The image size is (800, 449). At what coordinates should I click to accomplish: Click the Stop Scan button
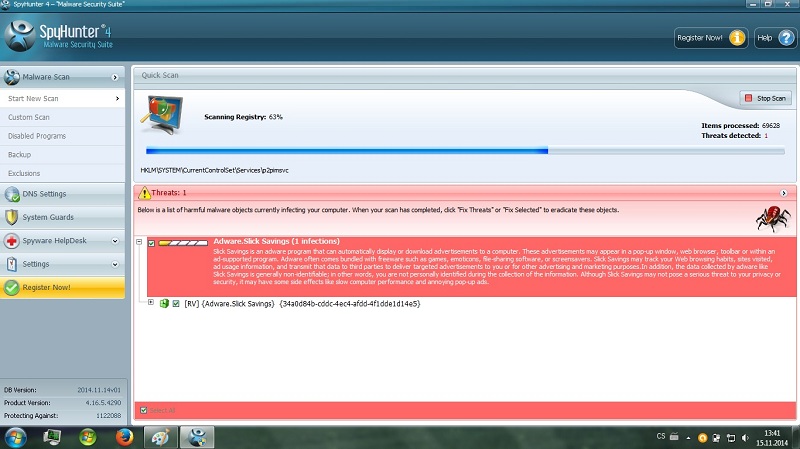(x=766, y=98)
